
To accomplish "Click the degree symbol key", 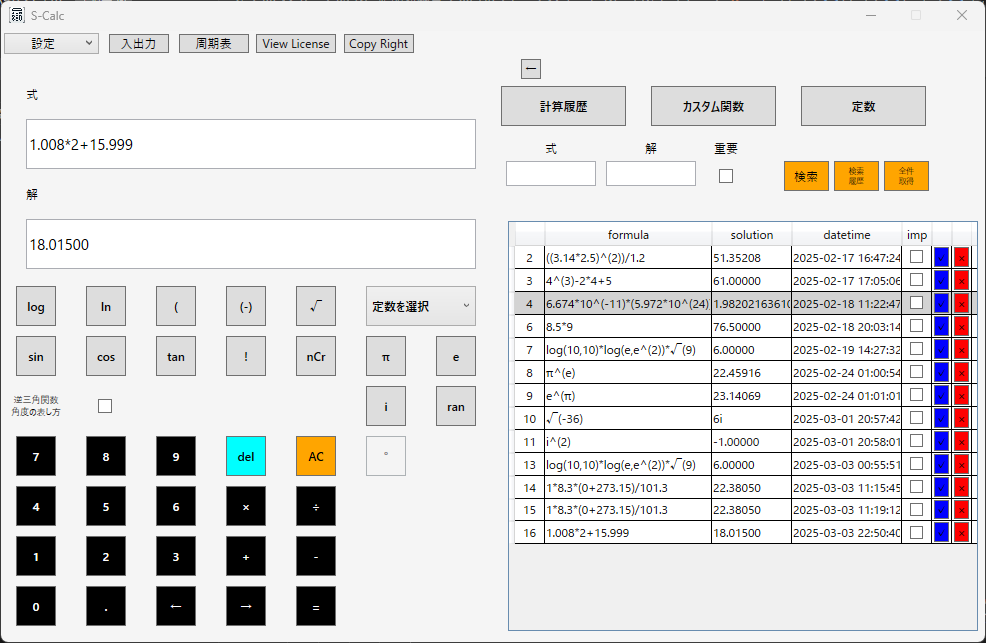I will point(386,456).
